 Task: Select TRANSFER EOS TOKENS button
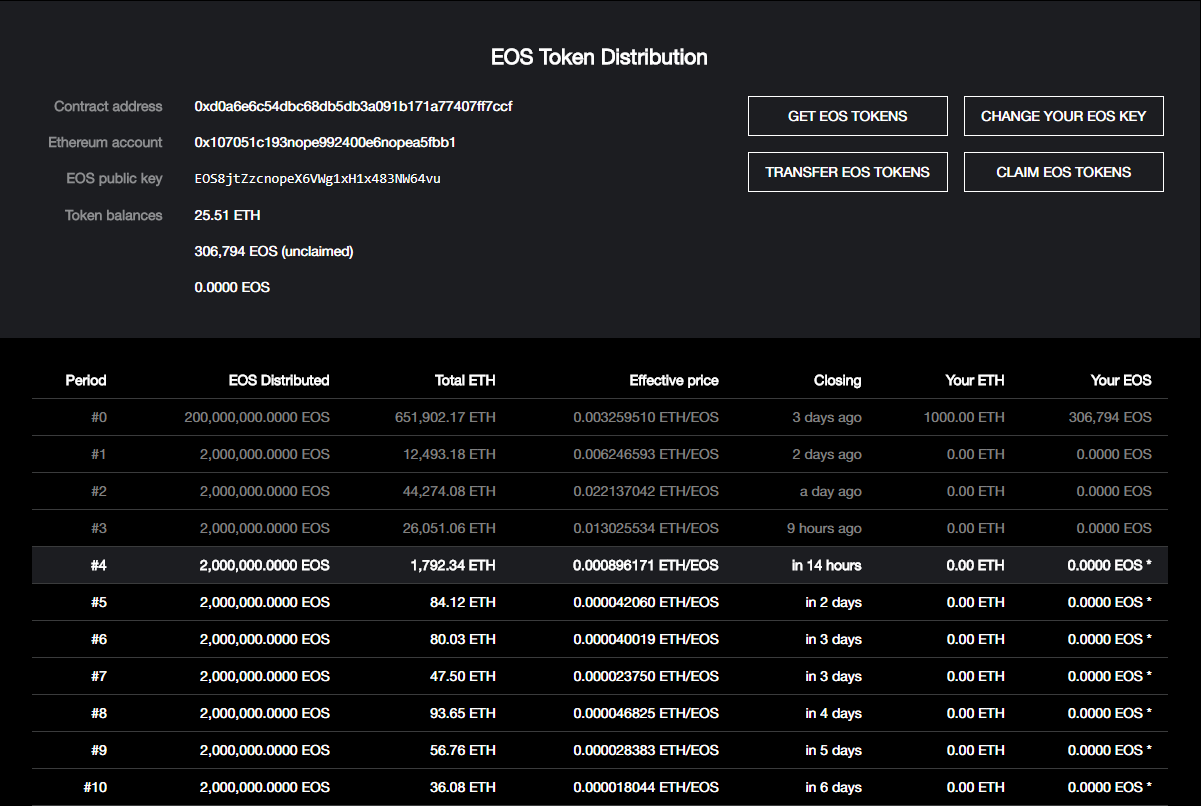point(848,172)
